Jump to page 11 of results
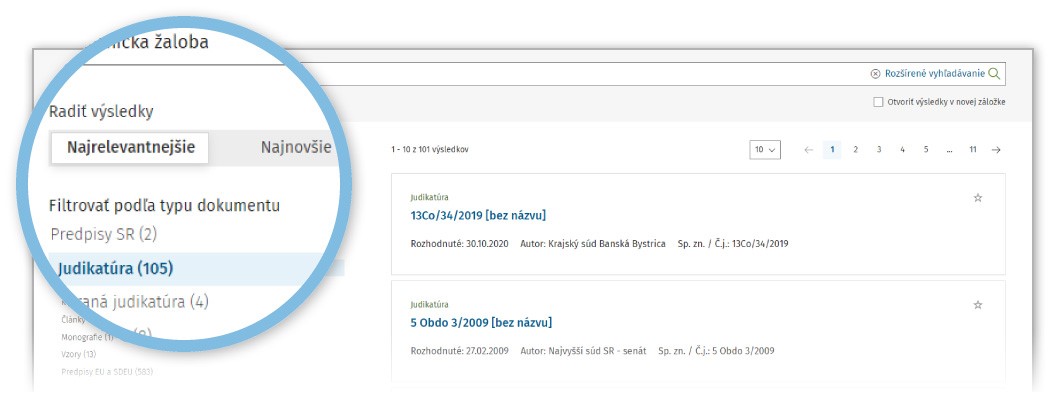 [x=972, y=150]
